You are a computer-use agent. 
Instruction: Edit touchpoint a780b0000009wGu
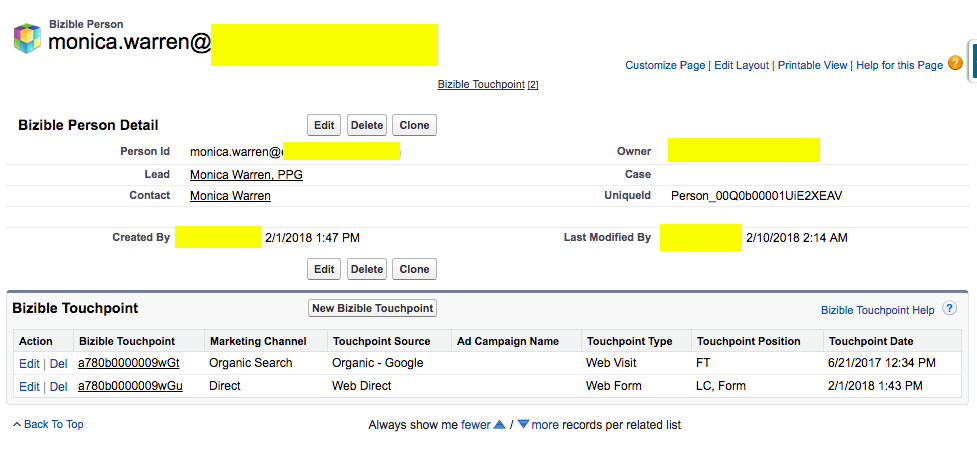coord(29,387)
